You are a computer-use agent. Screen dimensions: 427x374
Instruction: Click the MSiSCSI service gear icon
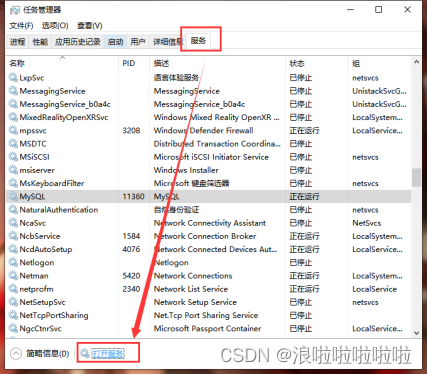click(x=13, y=157)
